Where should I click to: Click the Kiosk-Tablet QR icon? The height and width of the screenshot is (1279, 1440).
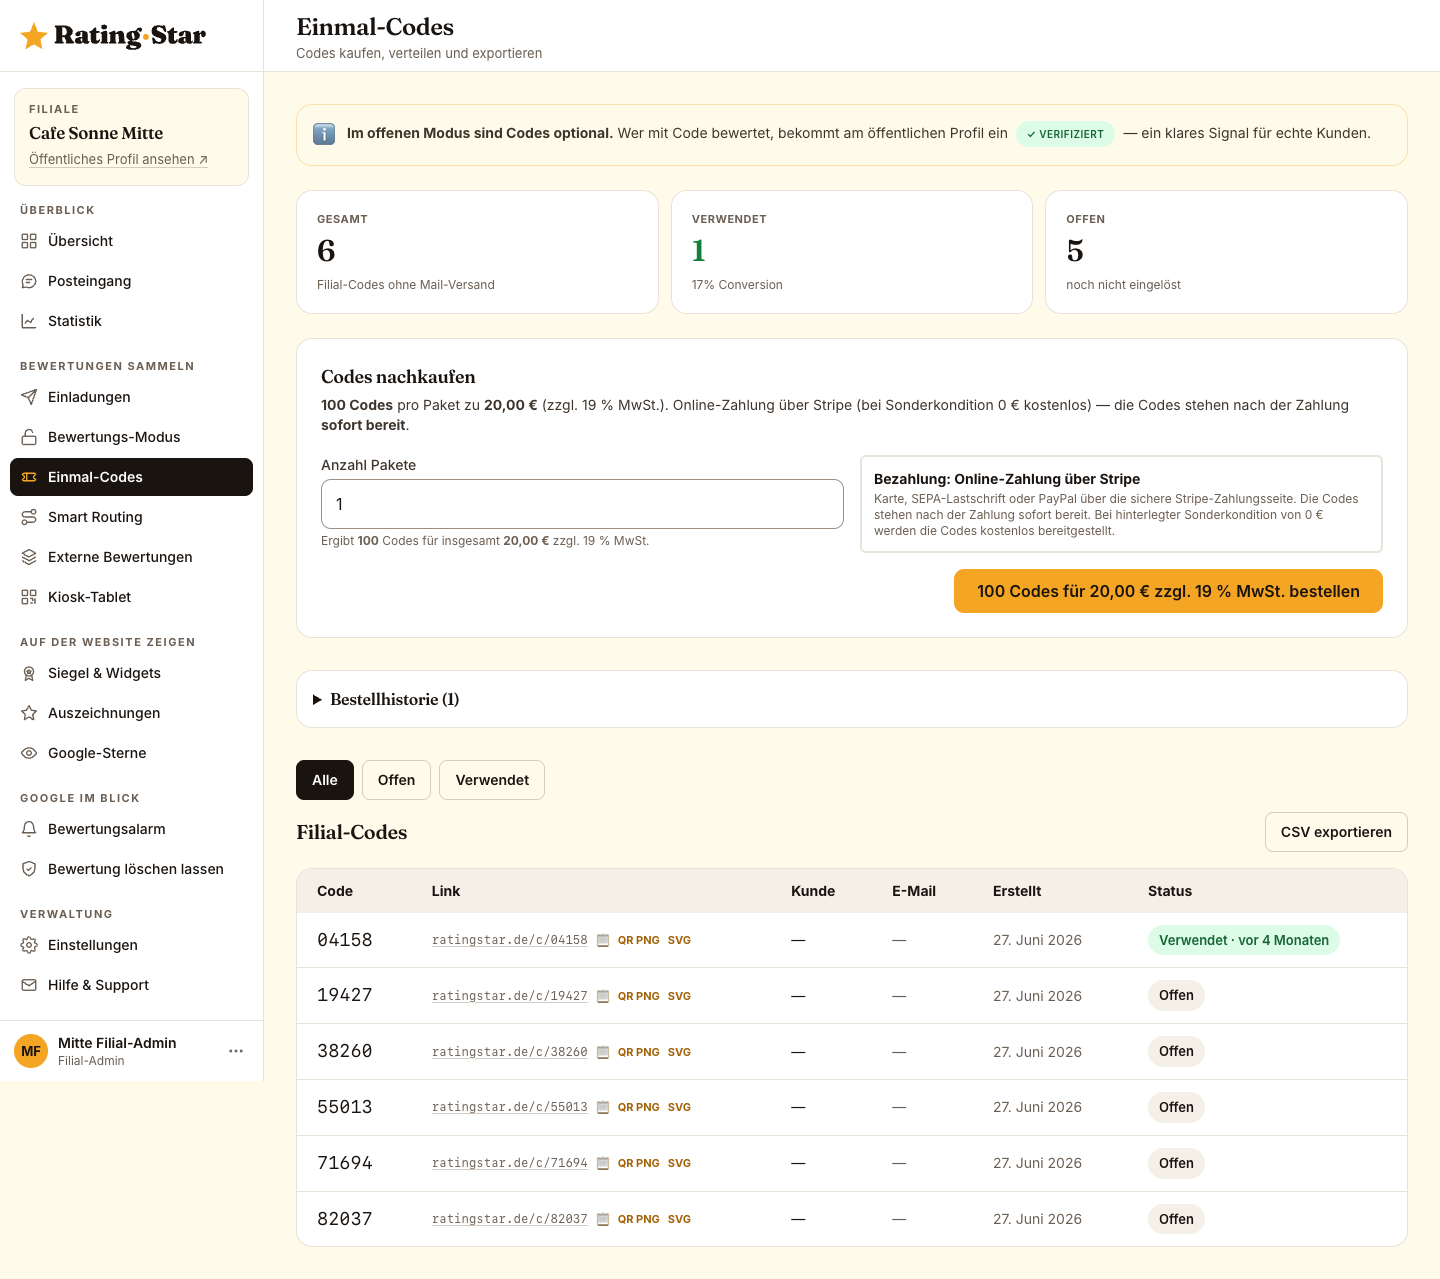point(29,597)
